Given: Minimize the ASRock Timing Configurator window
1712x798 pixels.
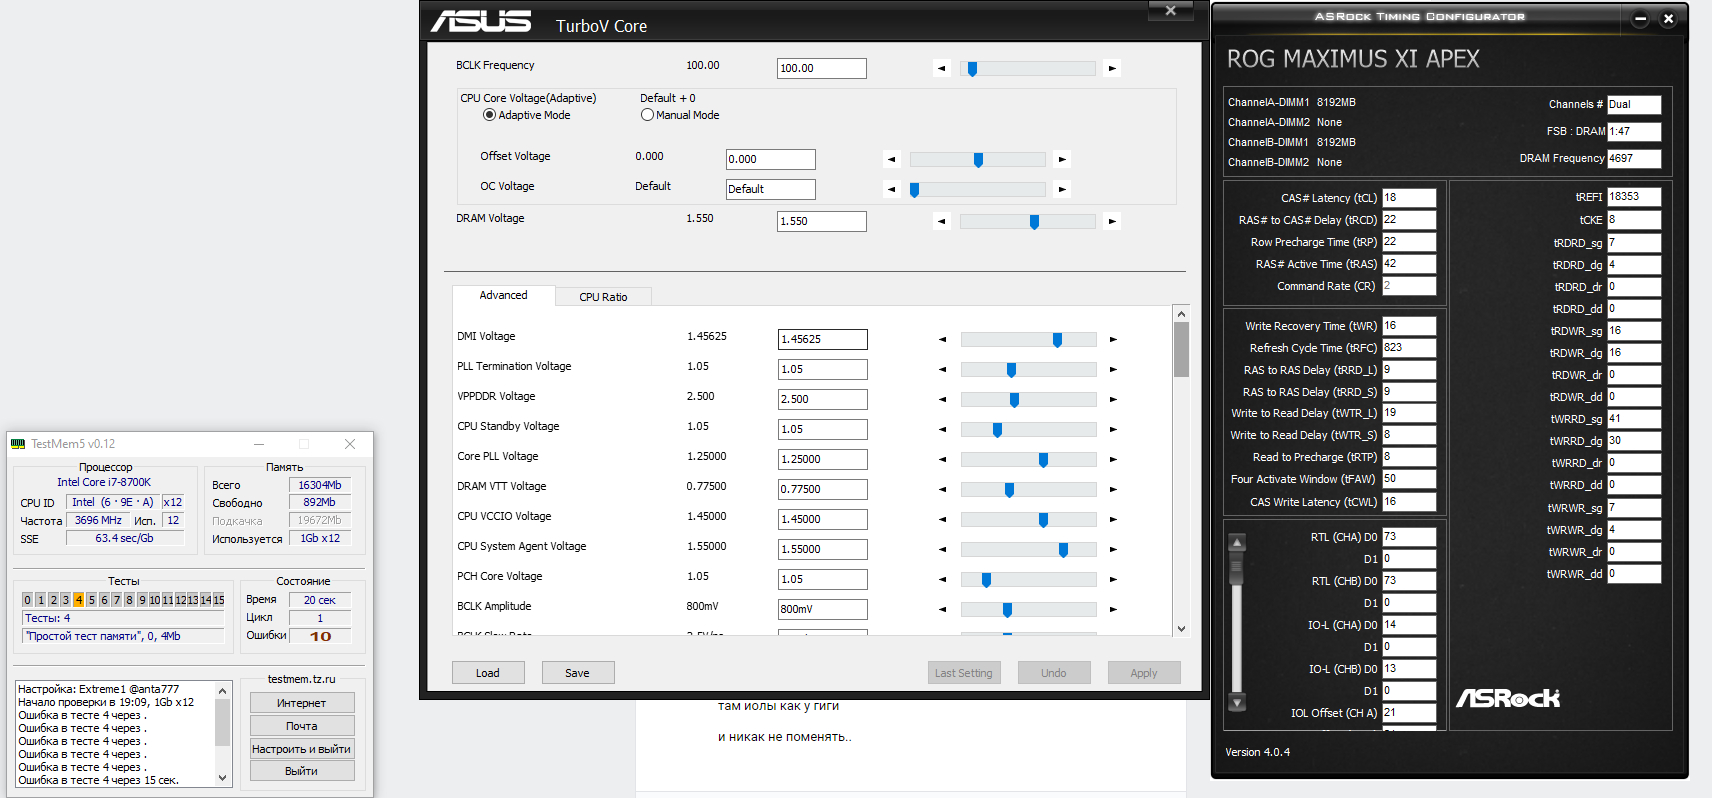Looking at the screenshot, I should pyautogui.click(x=1640, y=18).
